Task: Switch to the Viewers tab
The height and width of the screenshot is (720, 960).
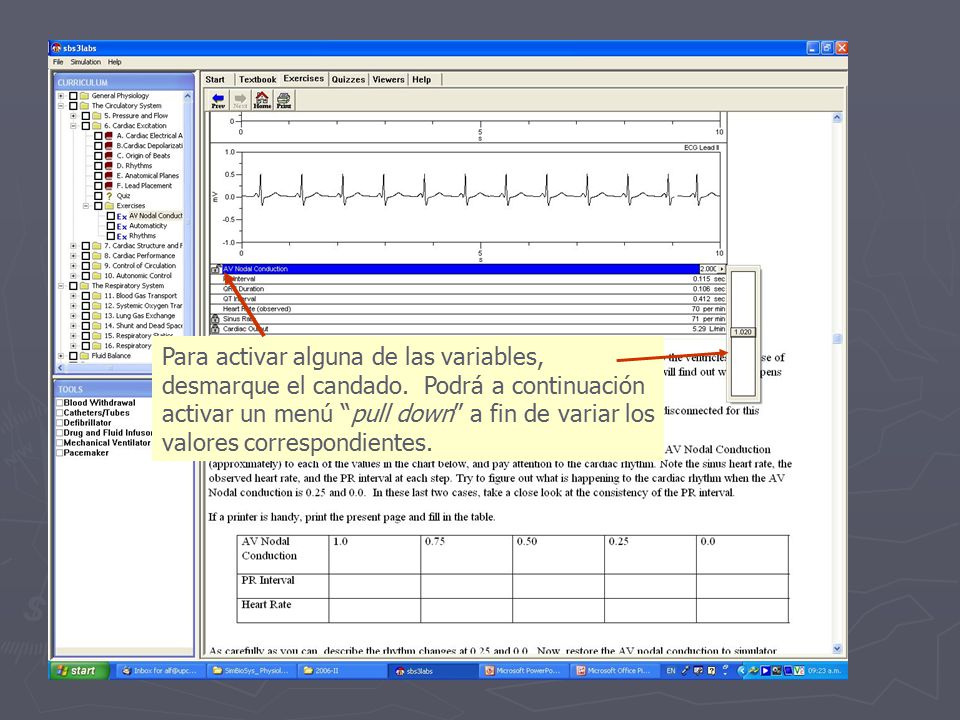Action: point(389,80)
